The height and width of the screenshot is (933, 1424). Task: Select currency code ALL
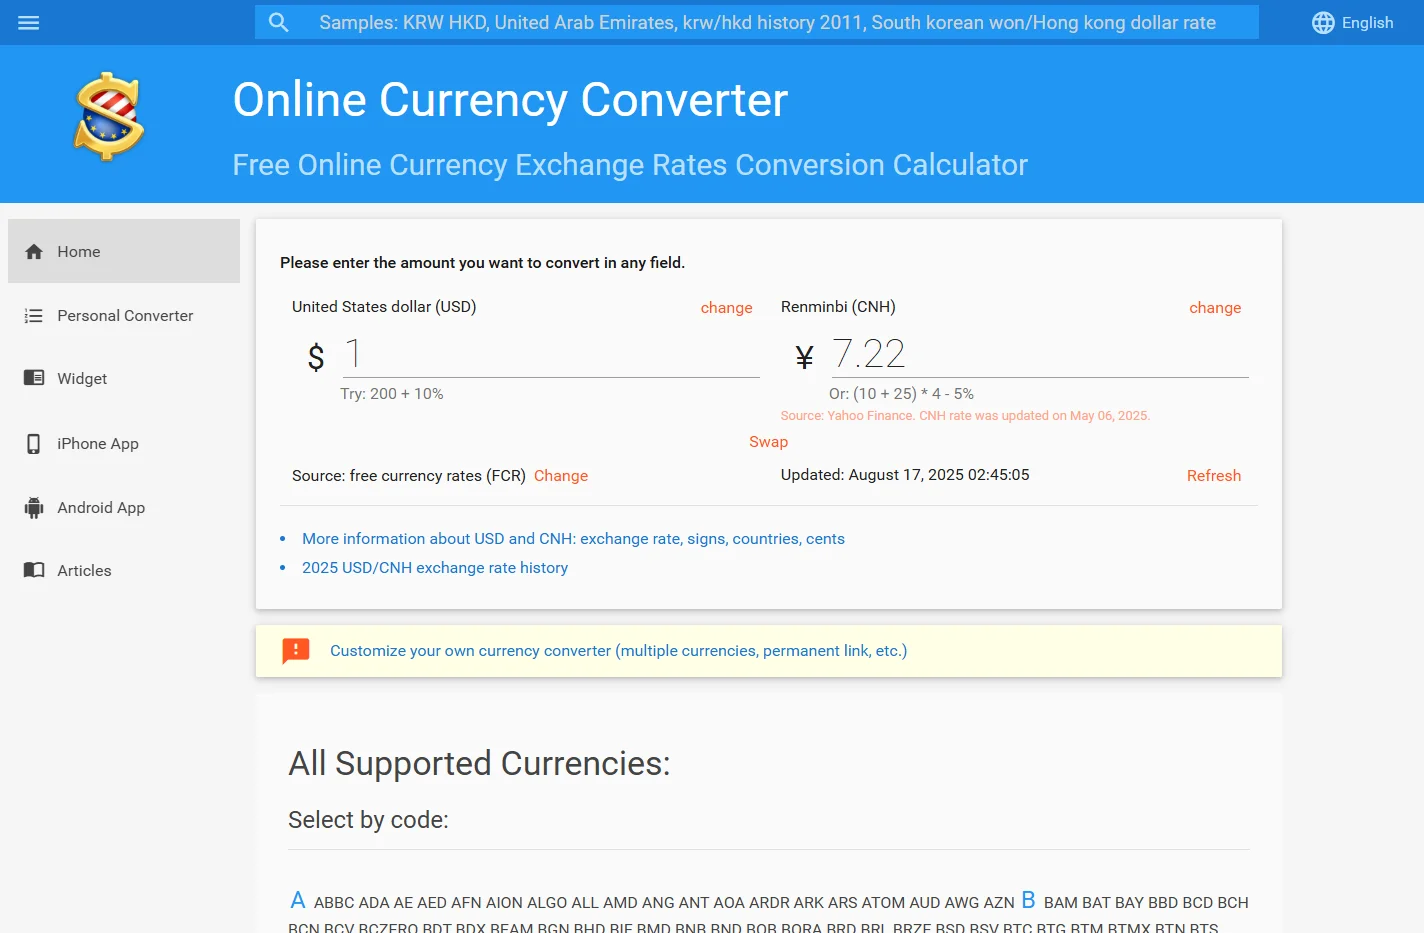click(x=585, y=903)
